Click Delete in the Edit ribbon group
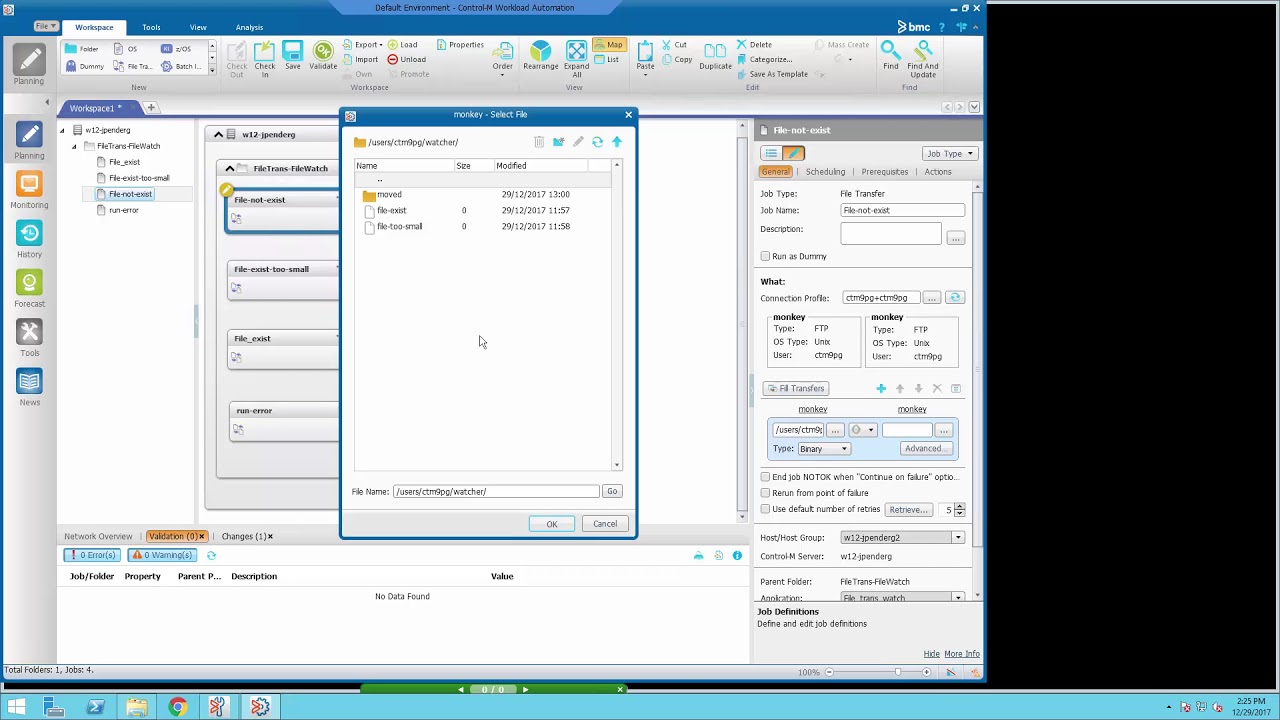Image resolution: width=1280 pixels, height=720 pixels. click(x=754, y=45)
